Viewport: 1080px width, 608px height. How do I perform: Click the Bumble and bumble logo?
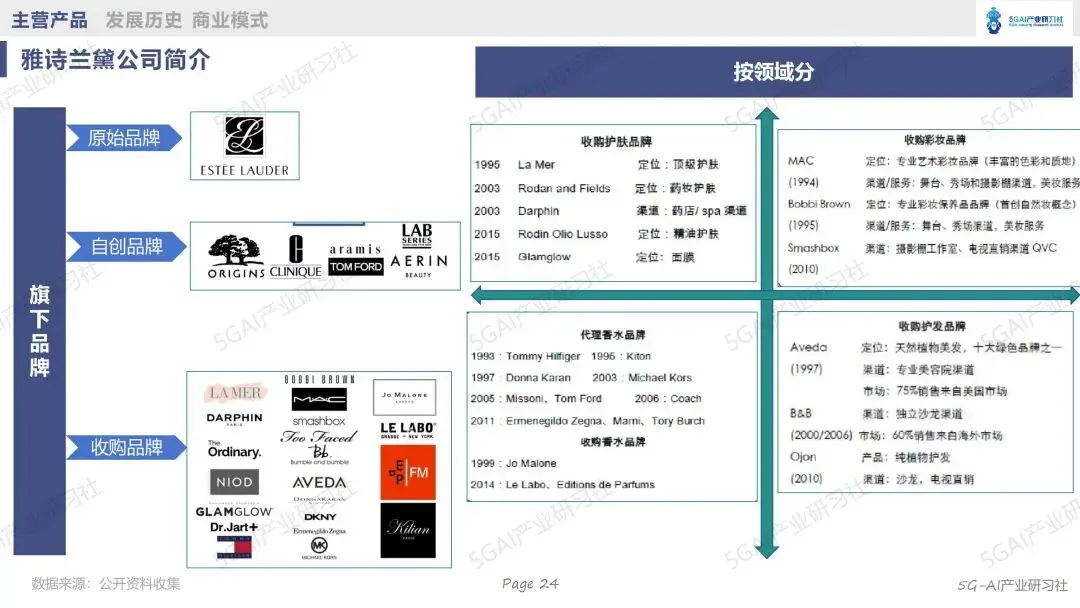[x=320, y=454]
